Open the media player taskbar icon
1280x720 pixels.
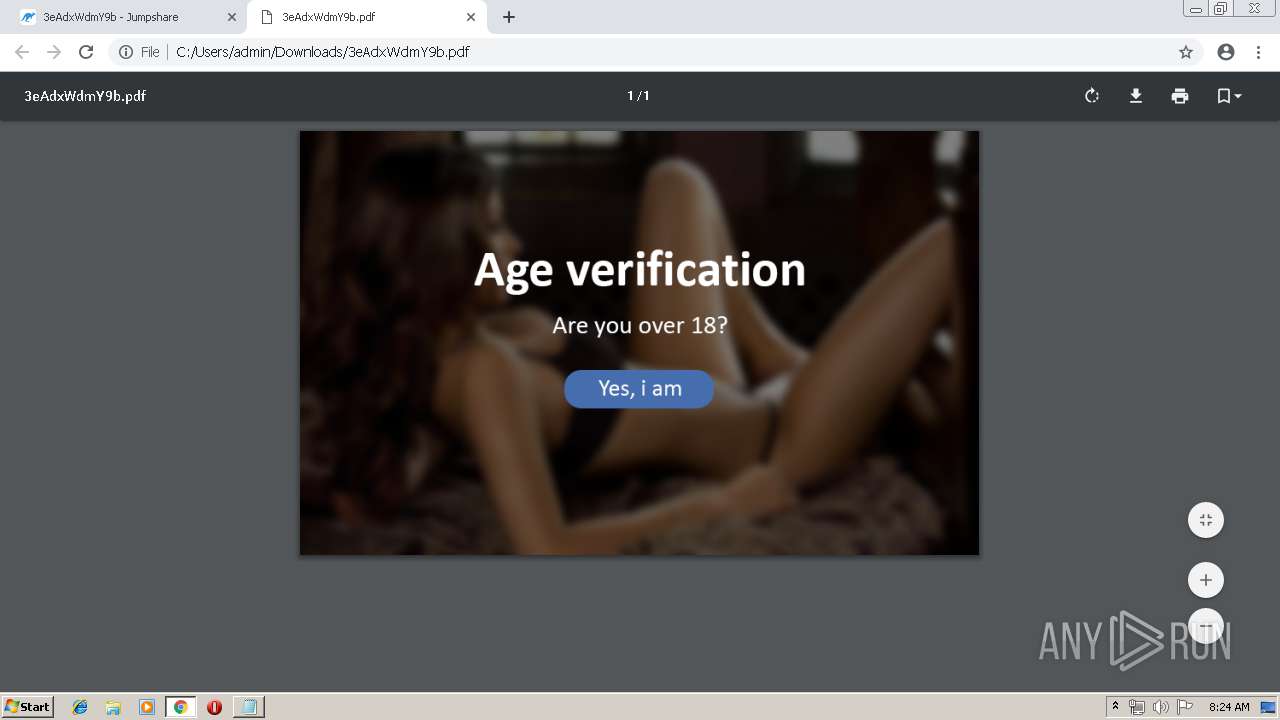click(x=147, y=707)
